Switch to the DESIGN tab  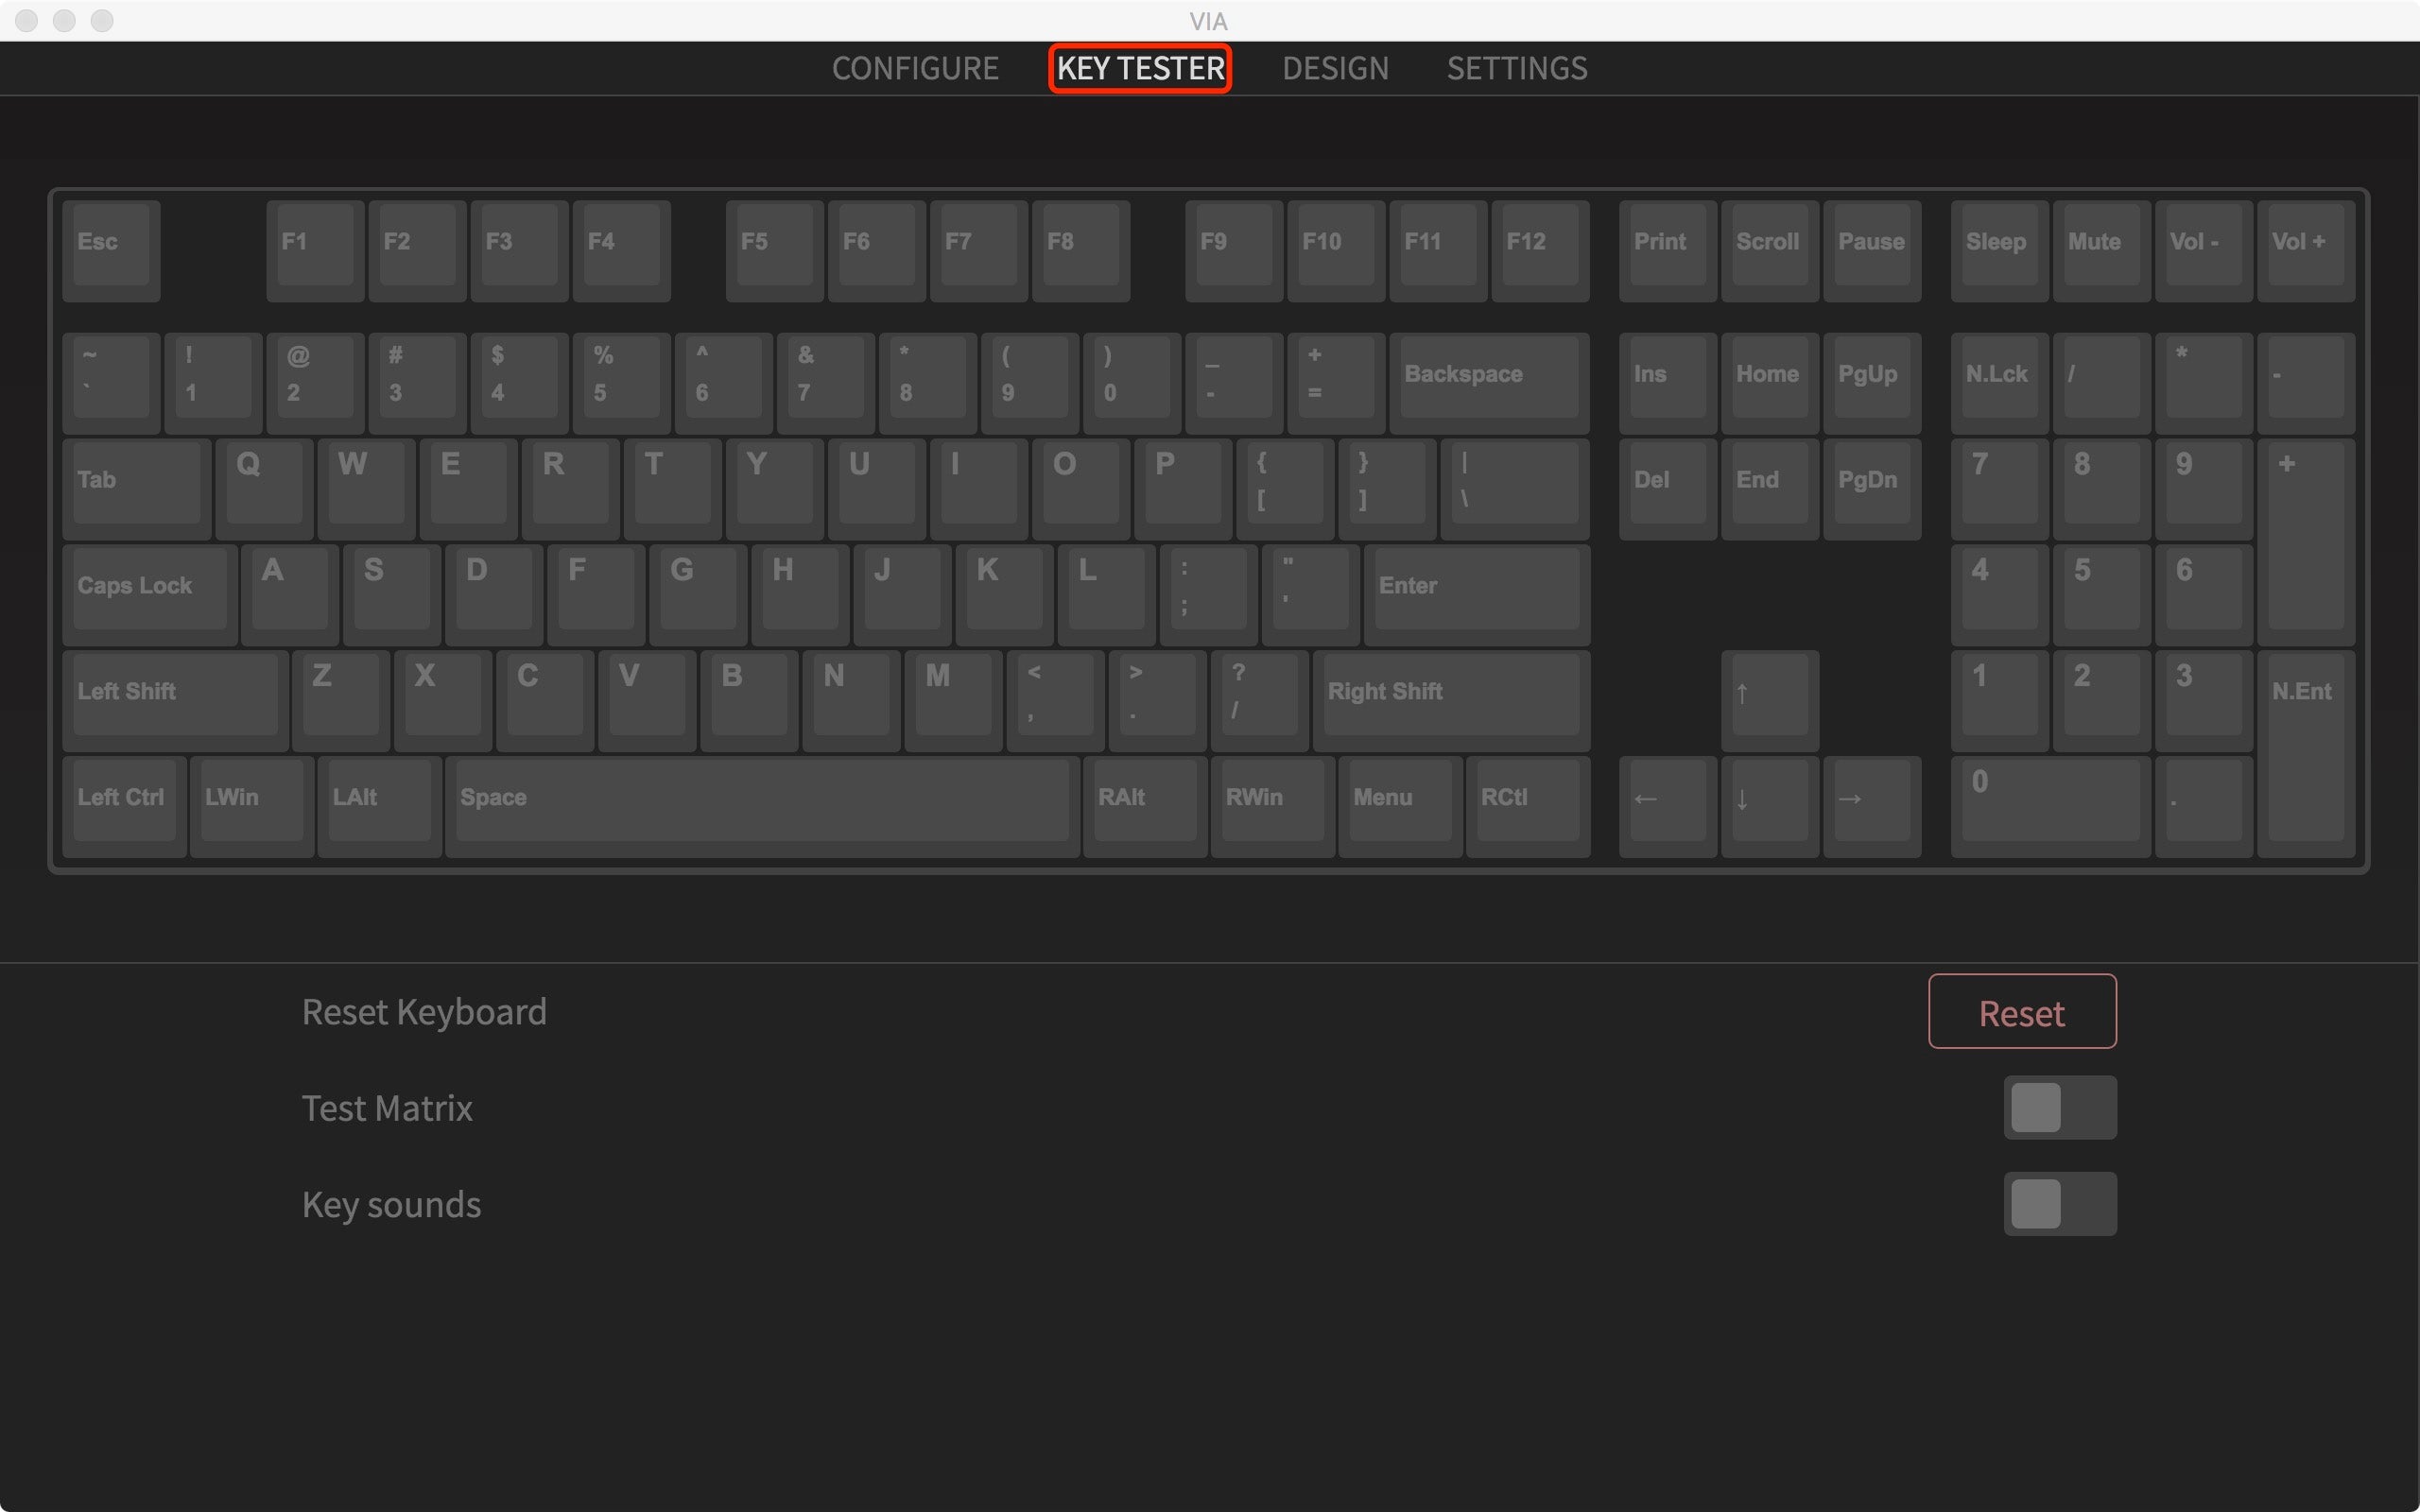1333,68
